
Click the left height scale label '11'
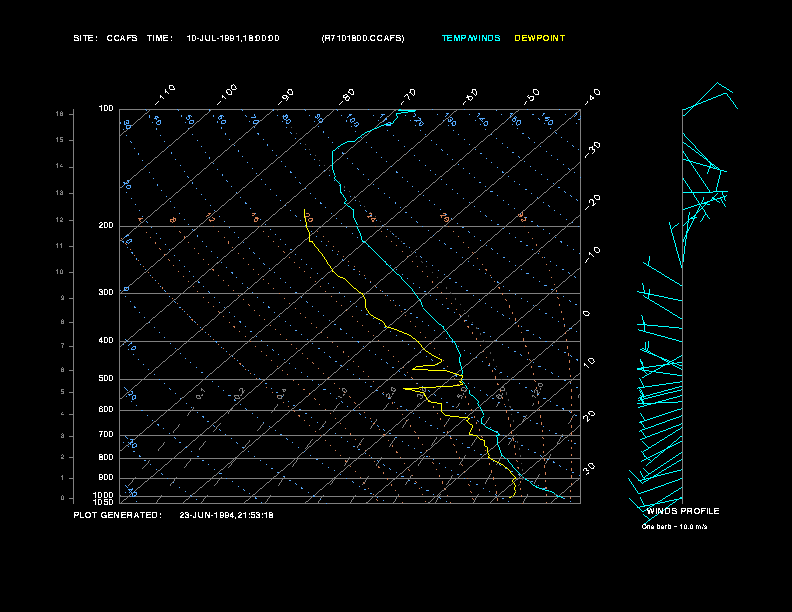[60, 246]
